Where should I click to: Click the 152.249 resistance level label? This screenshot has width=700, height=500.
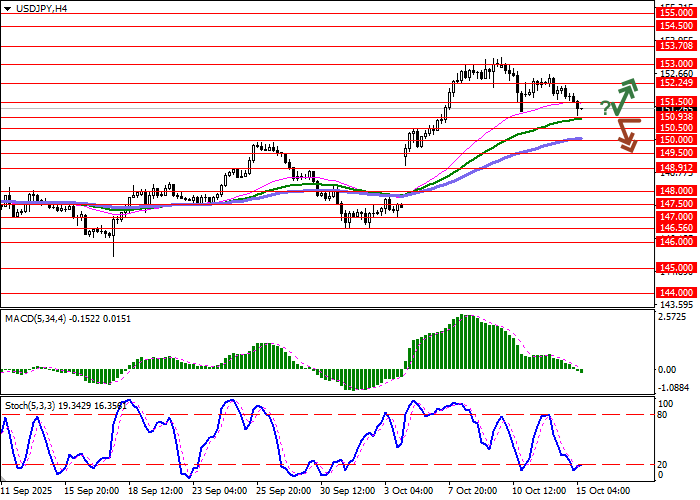(x=676, y=83)
